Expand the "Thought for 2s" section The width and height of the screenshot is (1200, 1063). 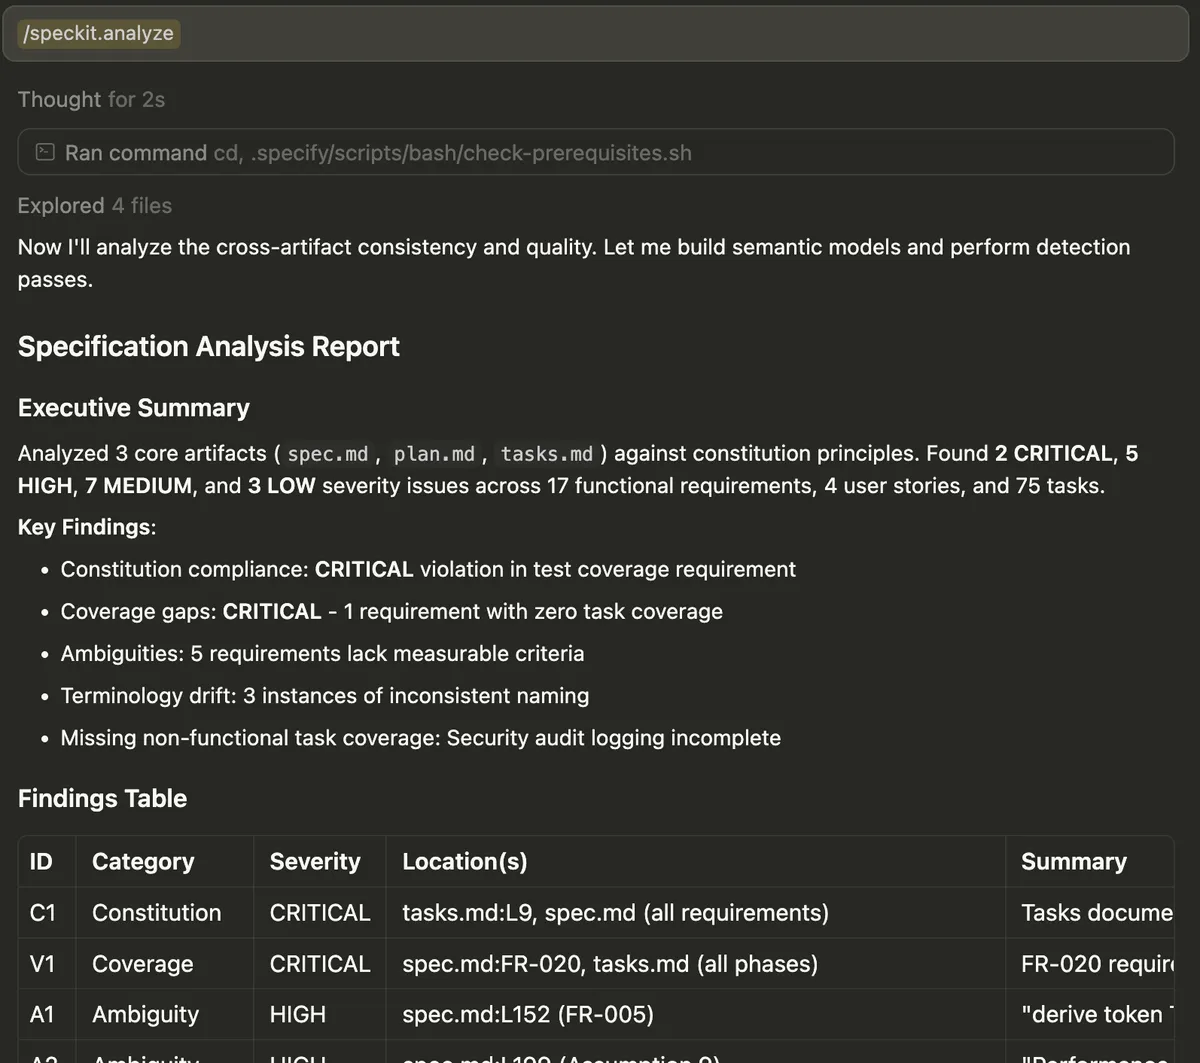pos(91,99)
